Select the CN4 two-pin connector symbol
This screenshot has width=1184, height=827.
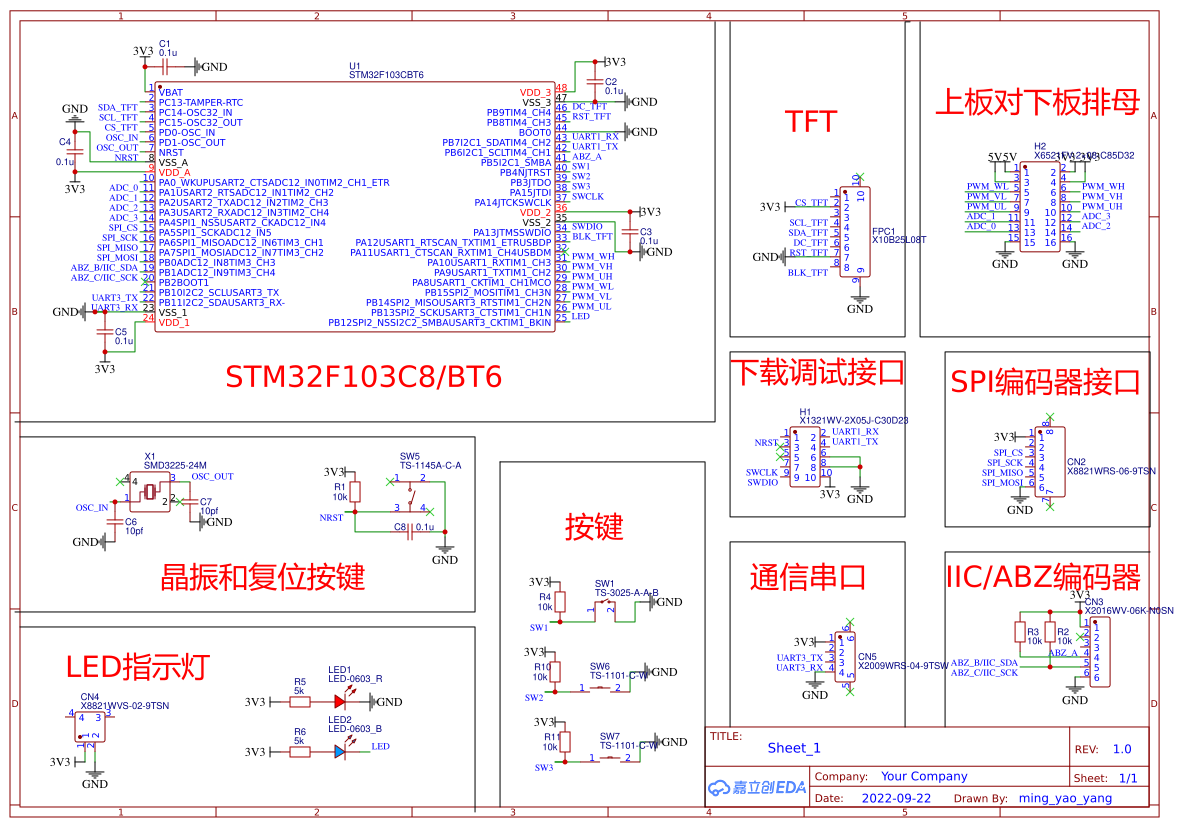click(x=89, y=727)
